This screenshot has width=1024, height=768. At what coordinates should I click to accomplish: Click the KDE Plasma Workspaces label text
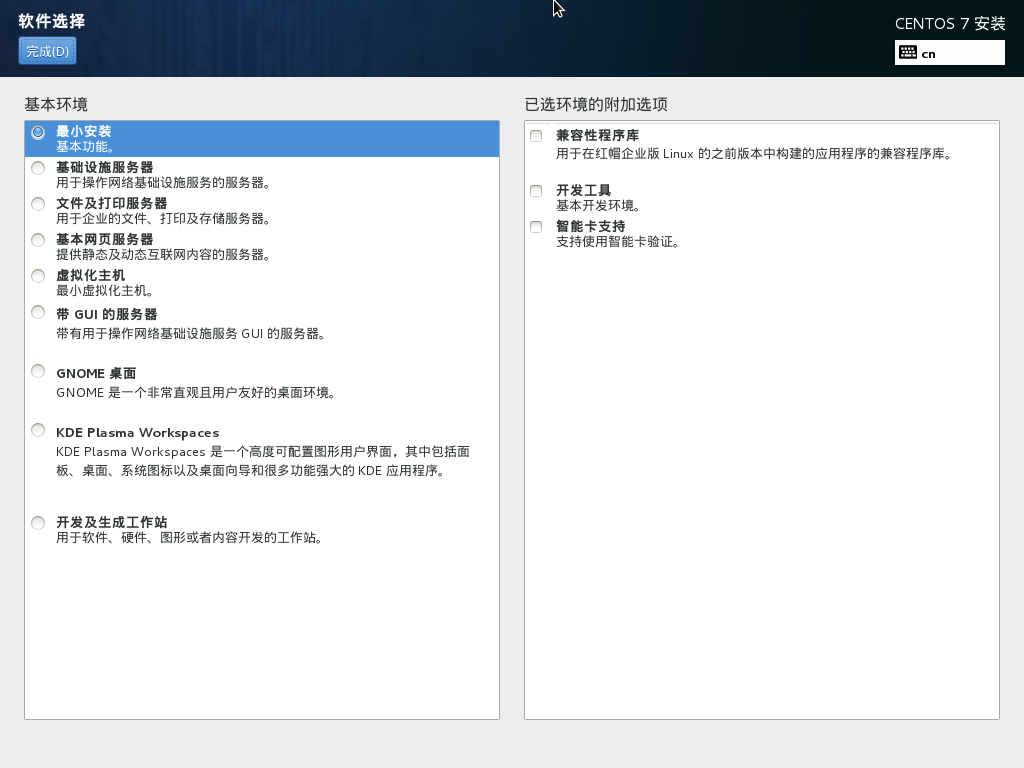140,432
